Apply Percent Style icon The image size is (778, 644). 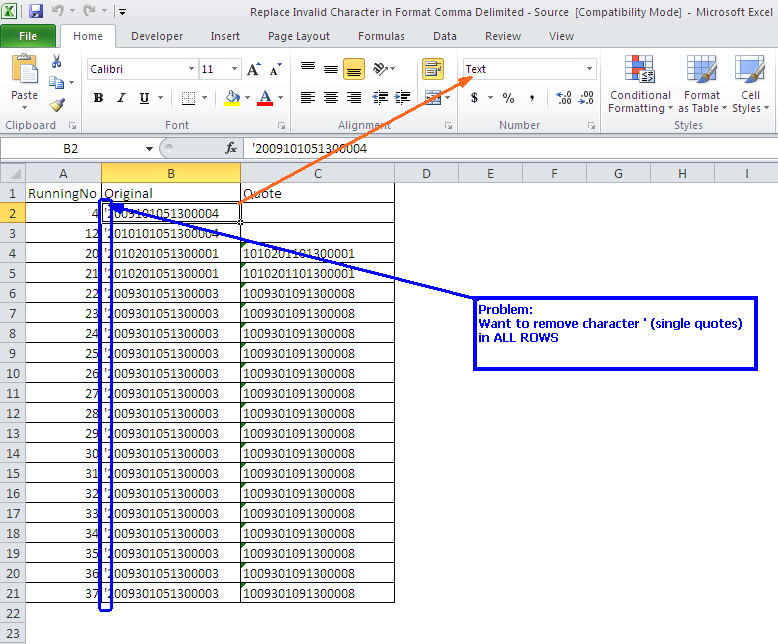(x=508, y=98)
